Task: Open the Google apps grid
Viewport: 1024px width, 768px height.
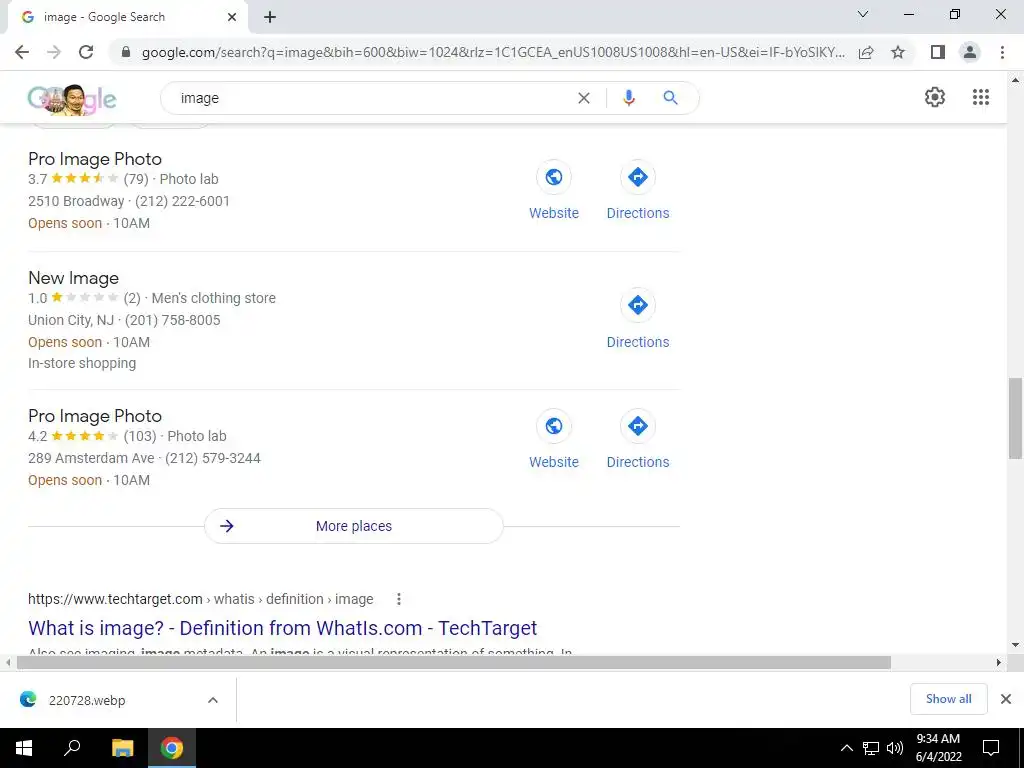Action: [x=981, y=97]
